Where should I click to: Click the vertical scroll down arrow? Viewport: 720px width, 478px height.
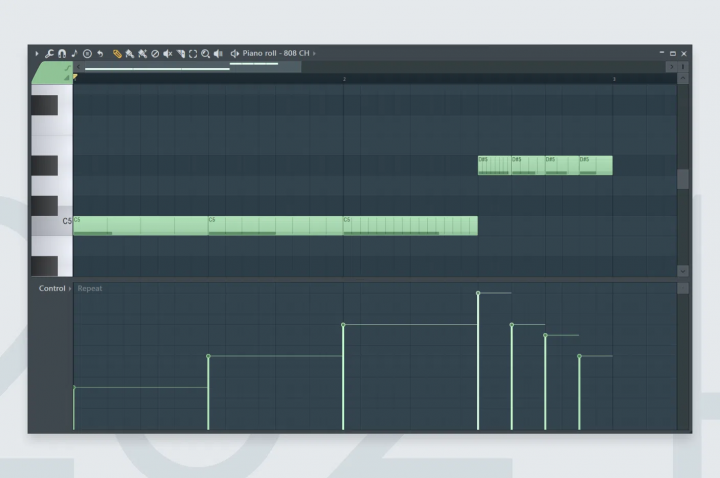(683, 271)
